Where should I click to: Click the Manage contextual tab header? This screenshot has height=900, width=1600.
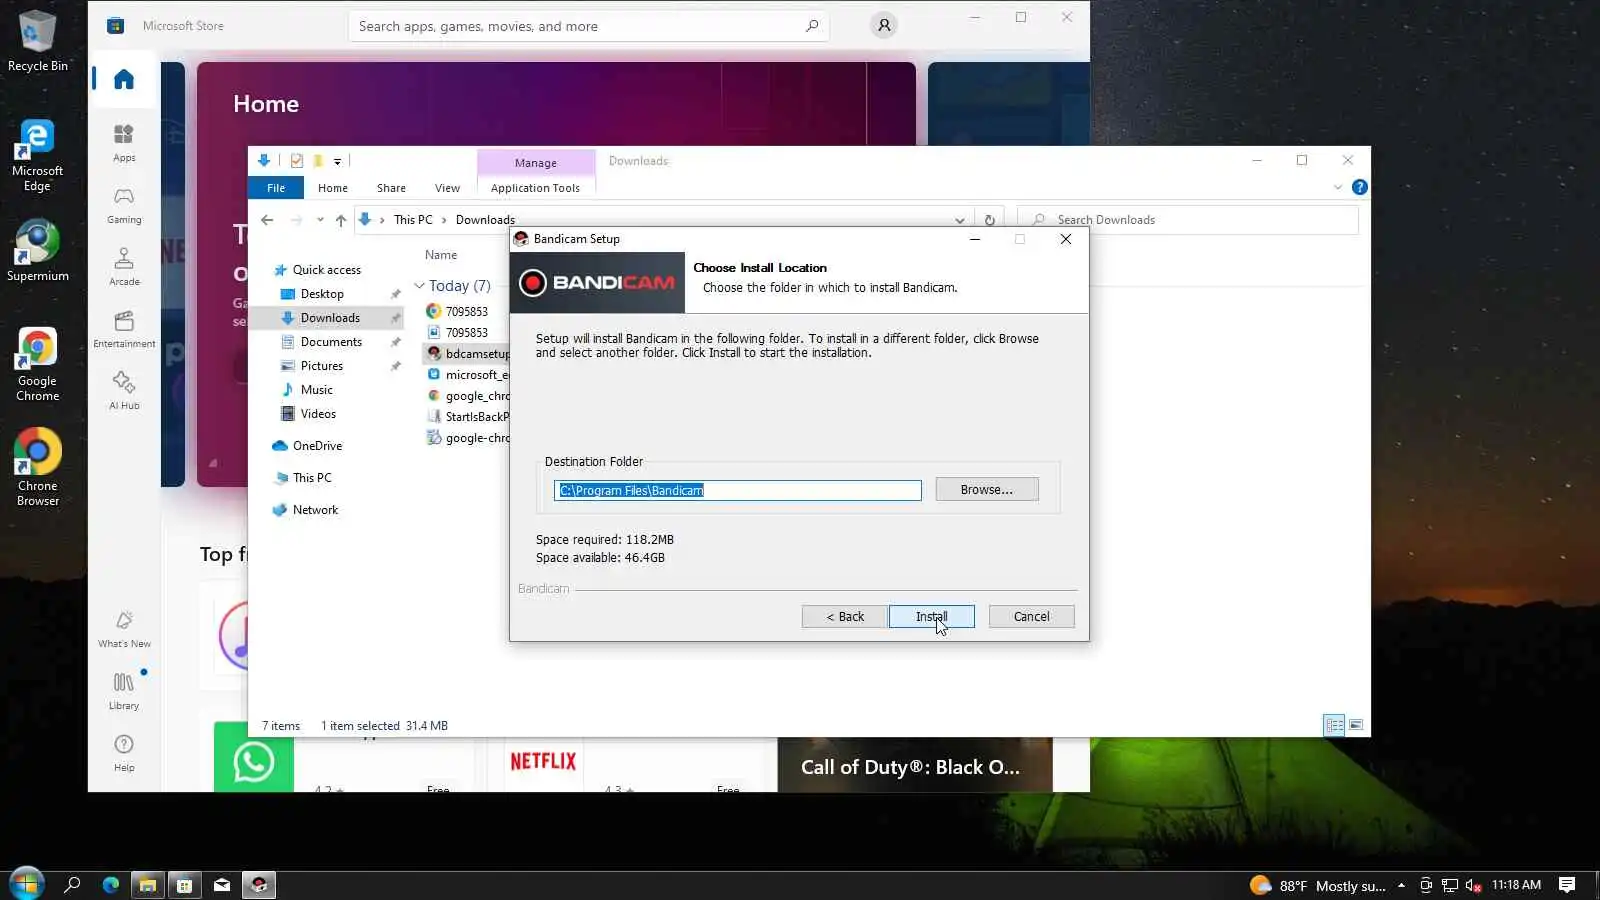pos(536,163)
